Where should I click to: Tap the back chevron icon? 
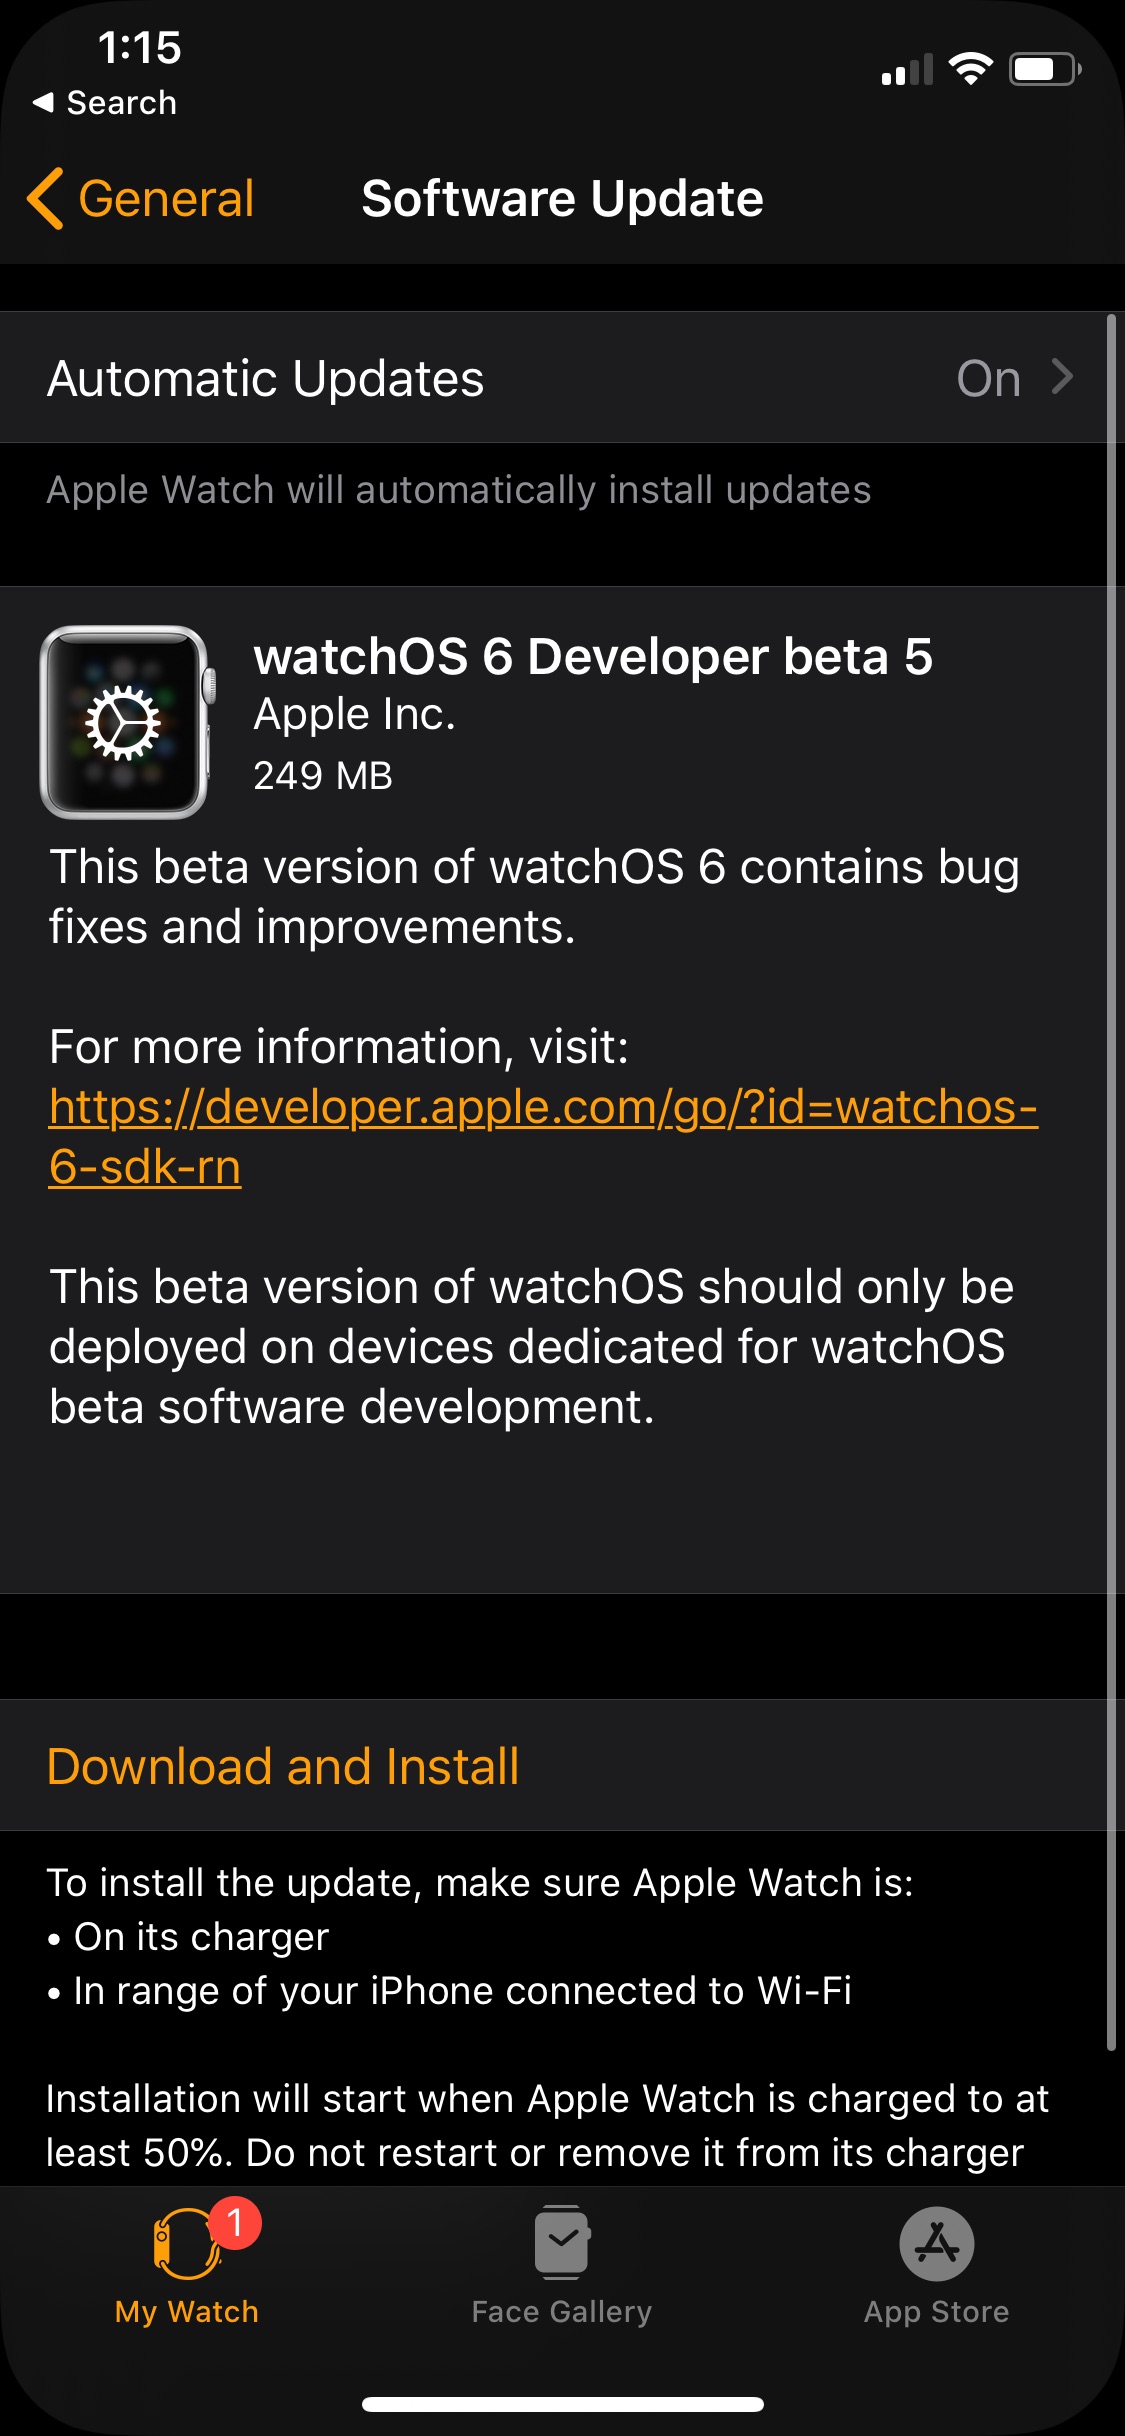click(46, 198)
